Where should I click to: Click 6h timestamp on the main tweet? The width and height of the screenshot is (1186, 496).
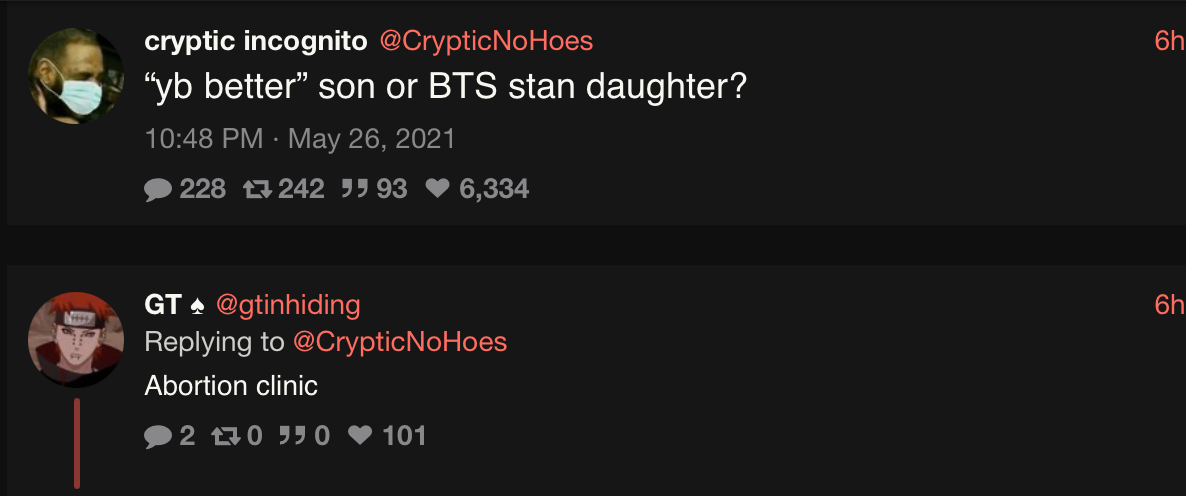coord(1169,42)
